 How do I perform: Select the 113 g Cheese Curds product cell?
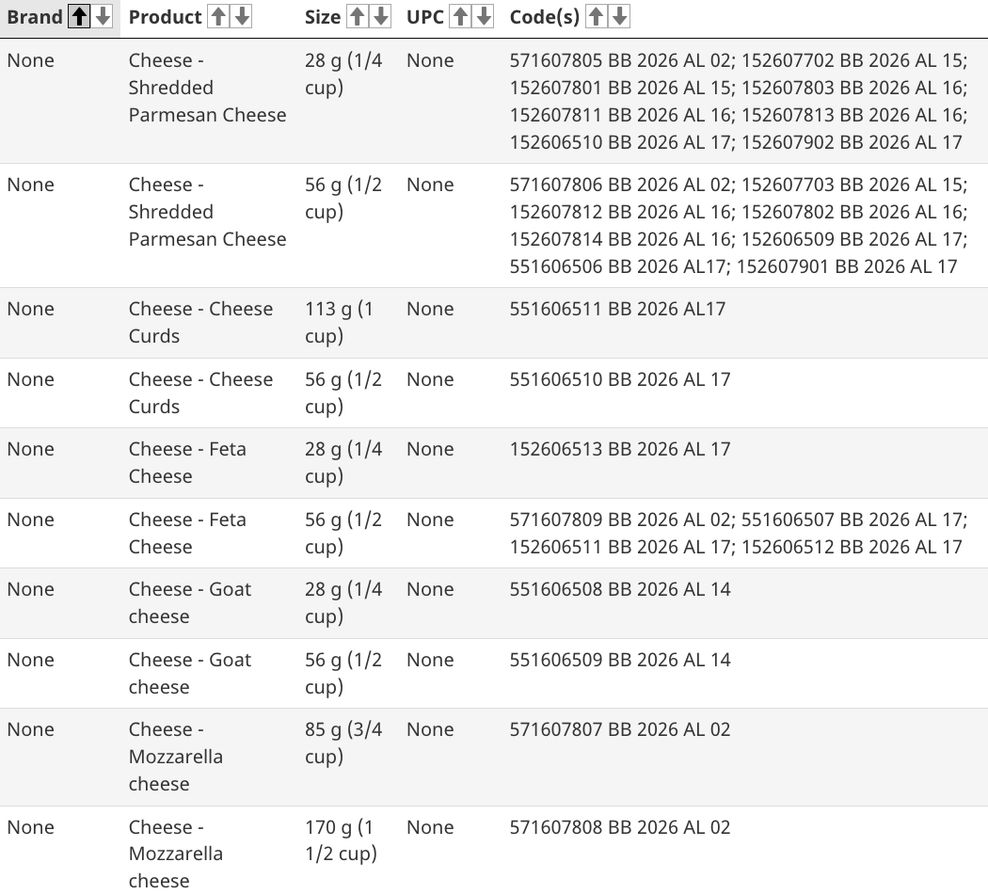(x=200, y=322)
